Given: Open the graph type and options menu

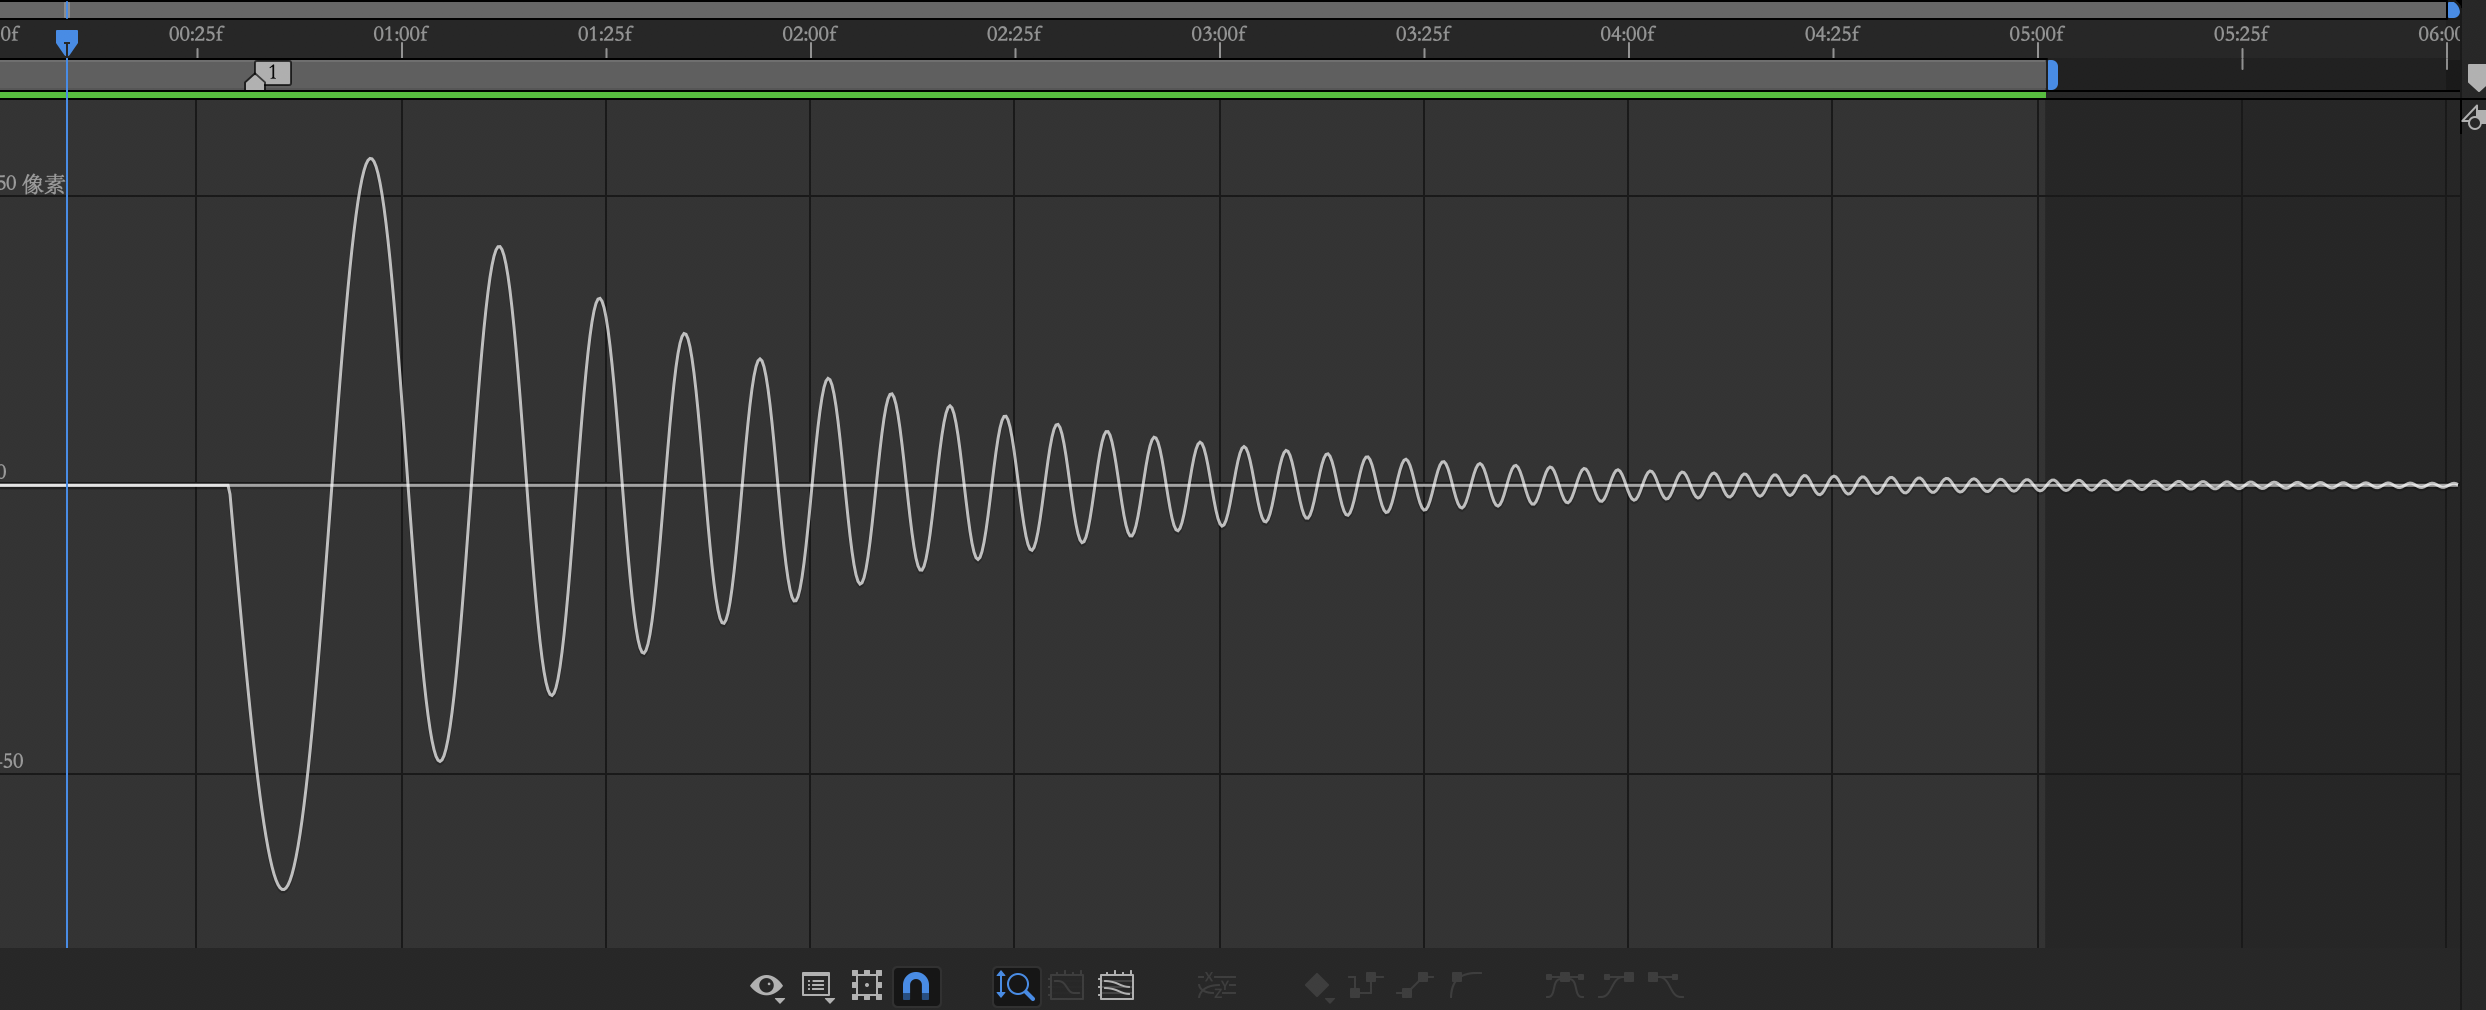Looking at the screenshot, I should pyautogui.click(x=818, y=987).
